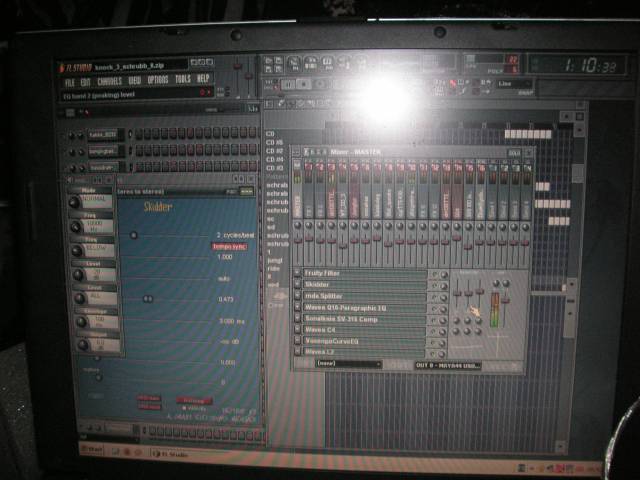Click the Windows Start button
The width and height of the screenshot is (640, 480).
coord(91,450)
